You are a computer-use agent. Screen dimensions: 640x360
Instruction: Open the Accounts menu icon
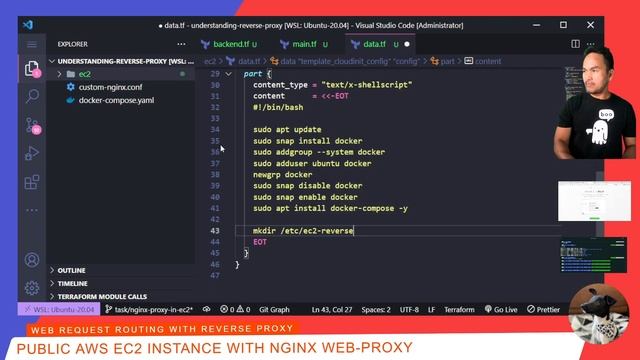pyautogui.click(x=32, y=260)
